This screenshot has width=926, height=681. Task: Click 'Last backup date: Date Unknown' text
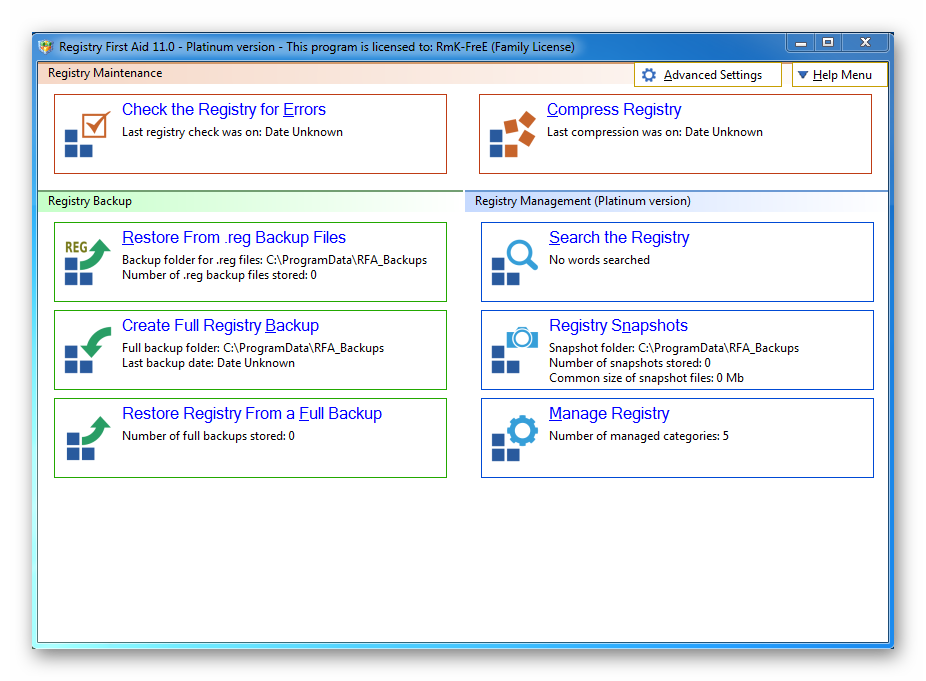tap(208, 363)
